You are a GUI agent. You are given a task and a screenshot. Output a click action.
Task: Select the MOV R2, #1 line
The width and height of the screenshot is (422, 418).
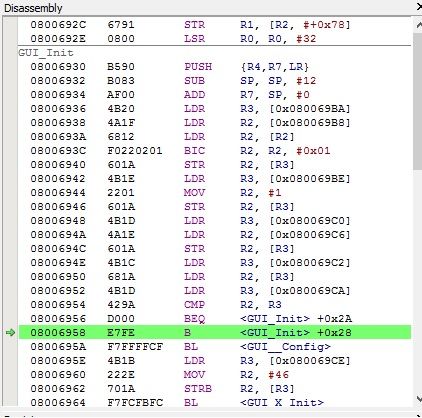(x=214, y=193)
